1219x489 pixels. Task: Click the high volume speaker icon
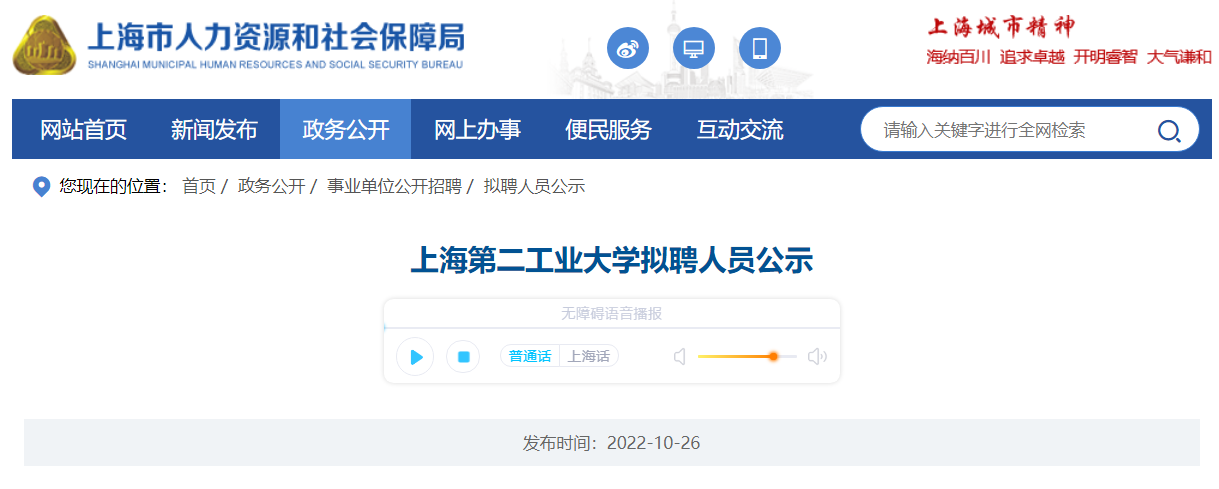click(817, 357)
